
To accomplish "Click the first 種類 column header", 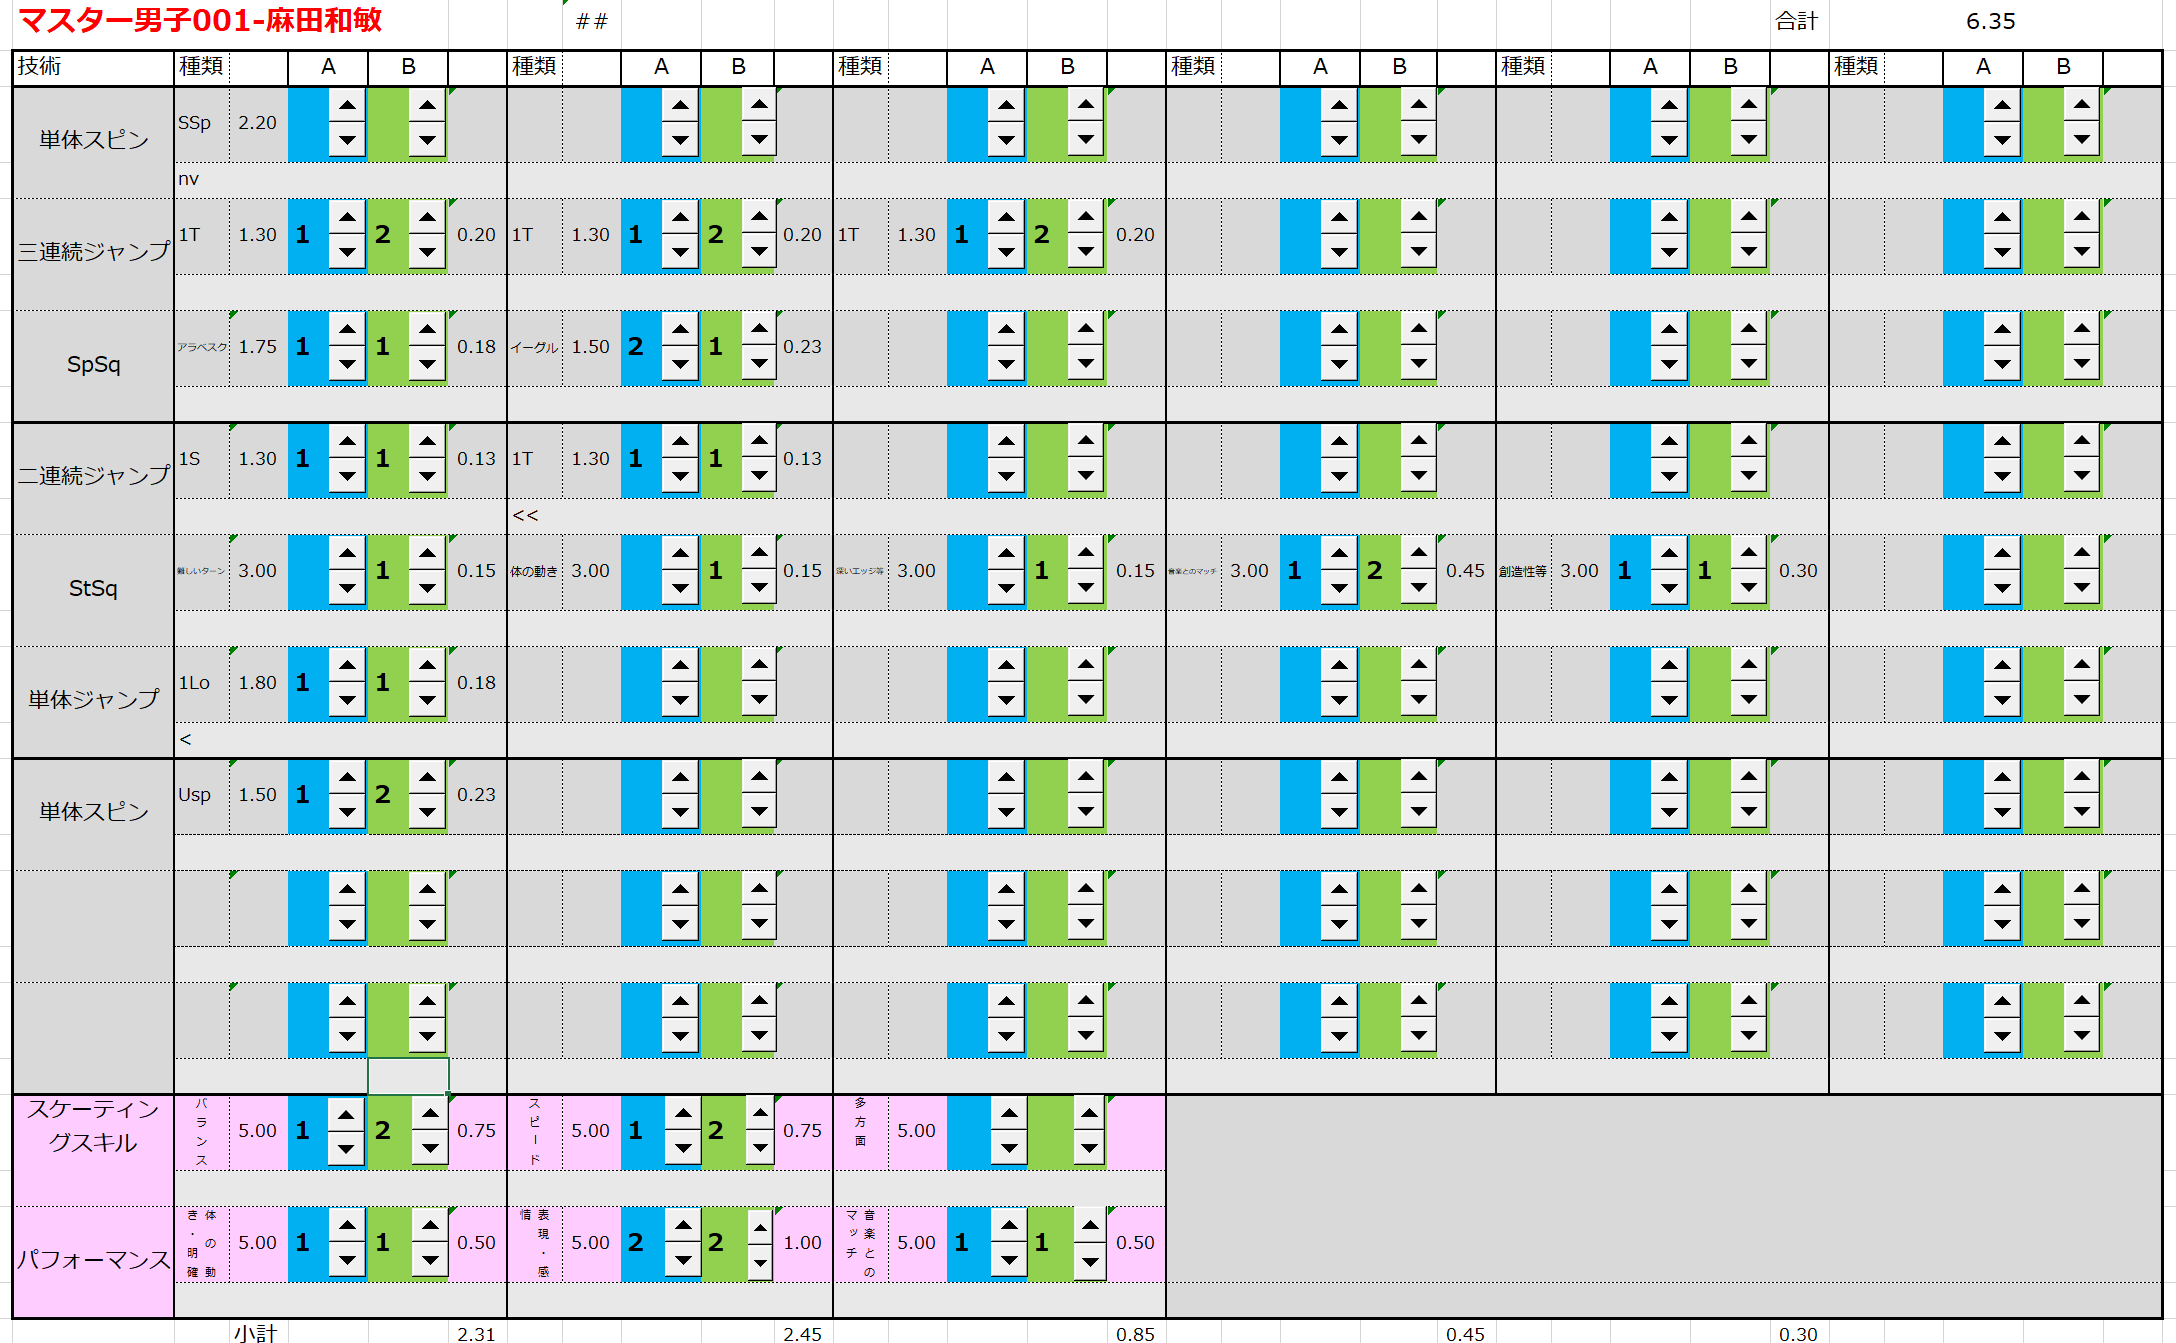I will [x=201, y=66].
